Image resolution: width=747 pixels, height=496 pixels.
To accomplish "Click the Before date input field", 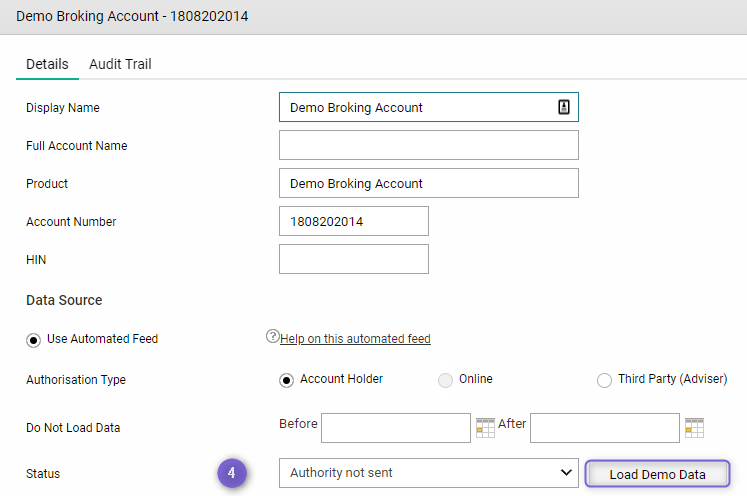I will [x=395, y=428].
